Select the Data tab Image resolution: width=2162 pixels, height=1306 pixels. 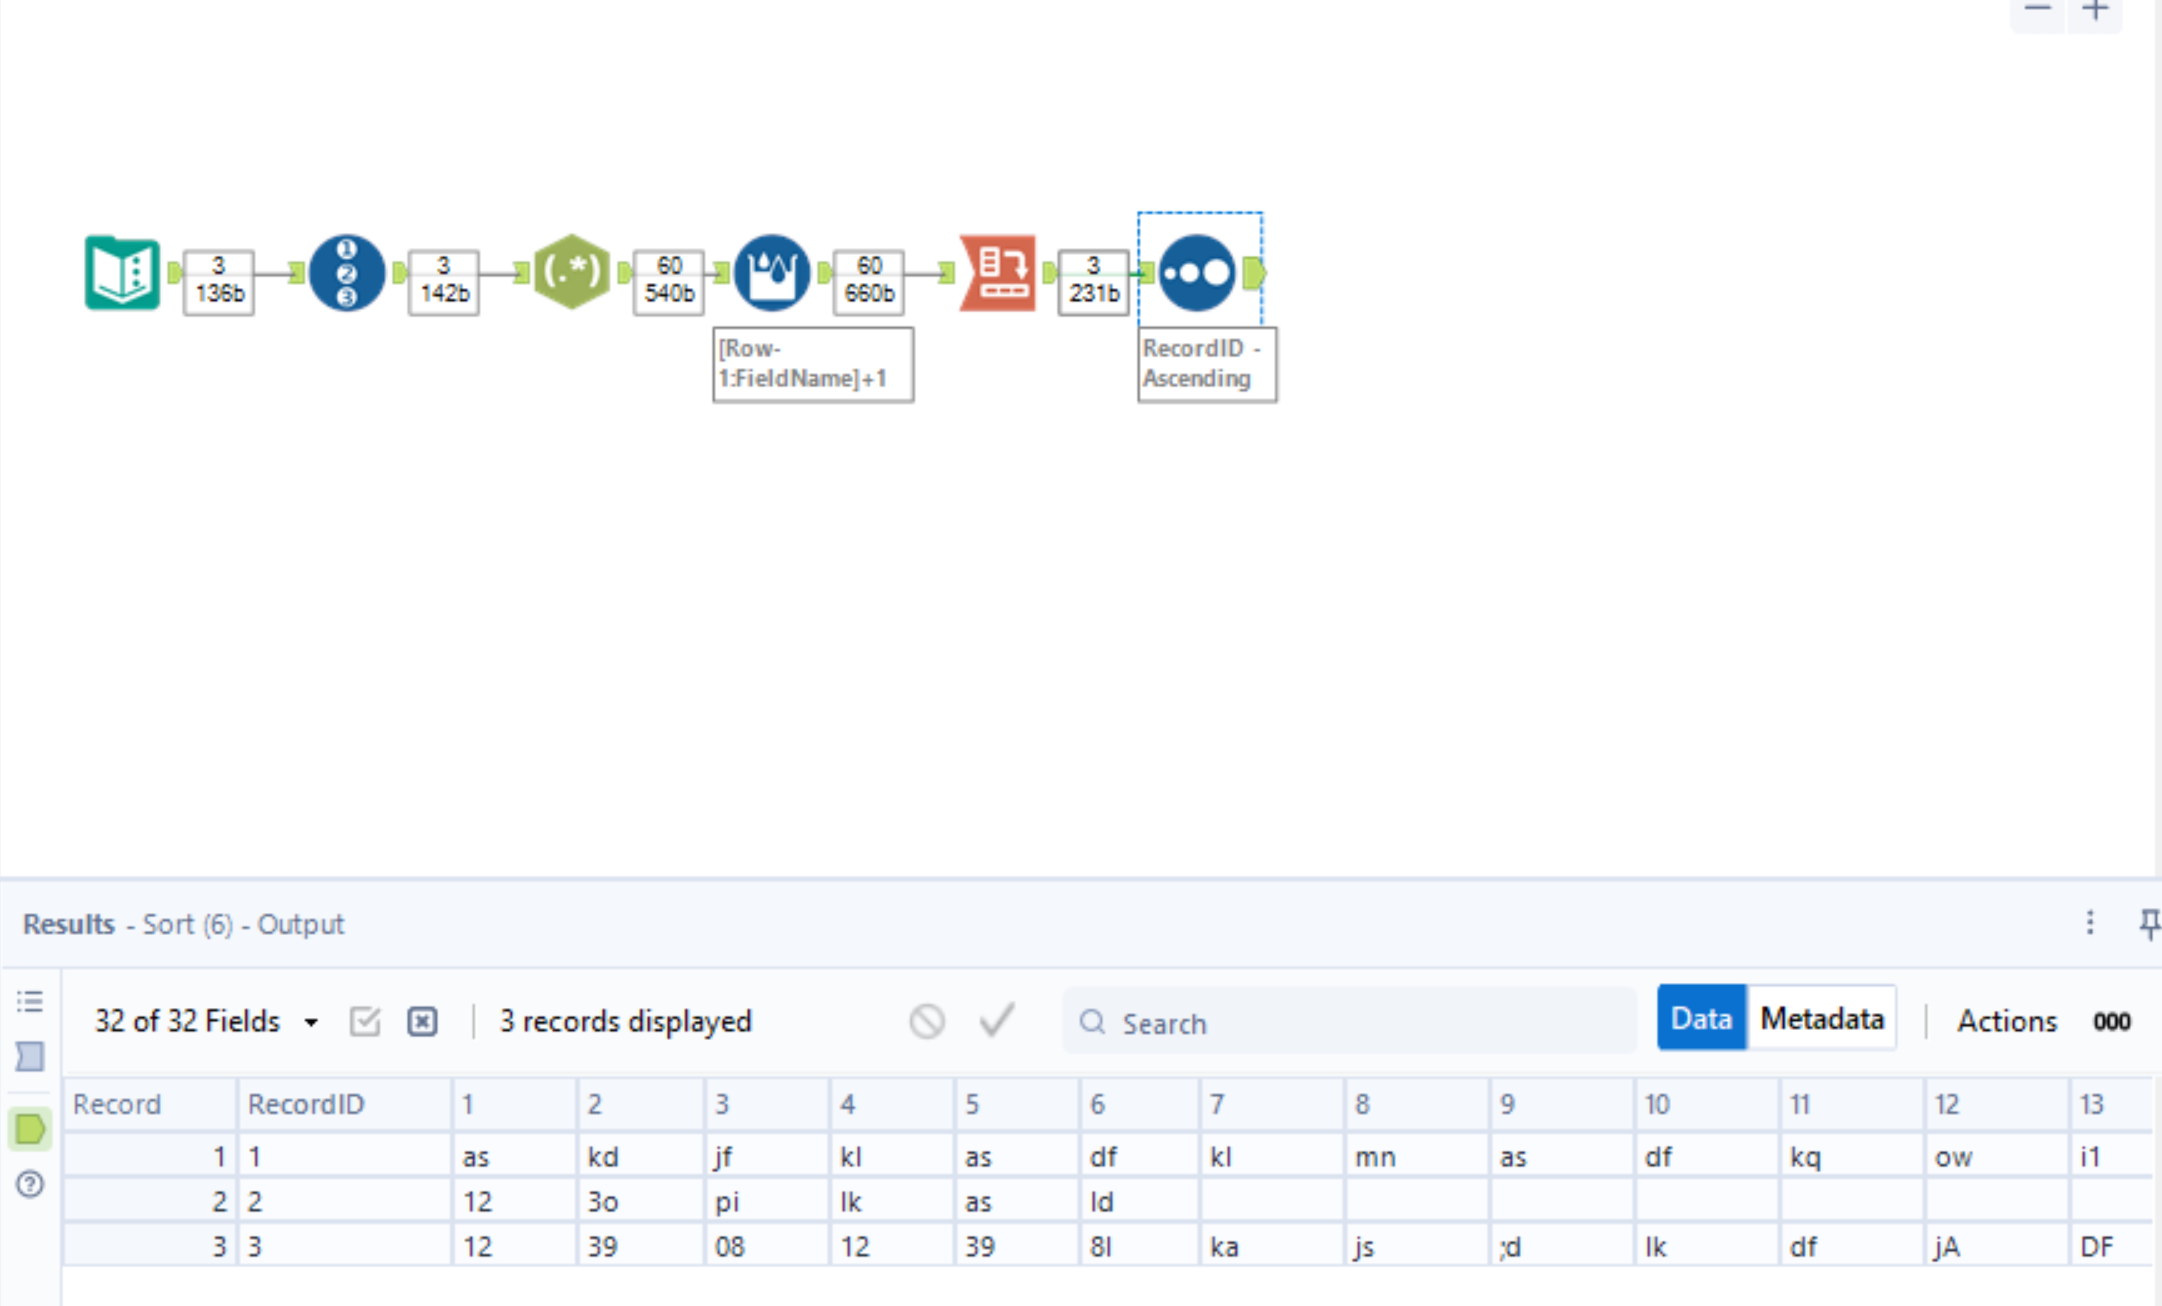[x=1699, y=1018]
